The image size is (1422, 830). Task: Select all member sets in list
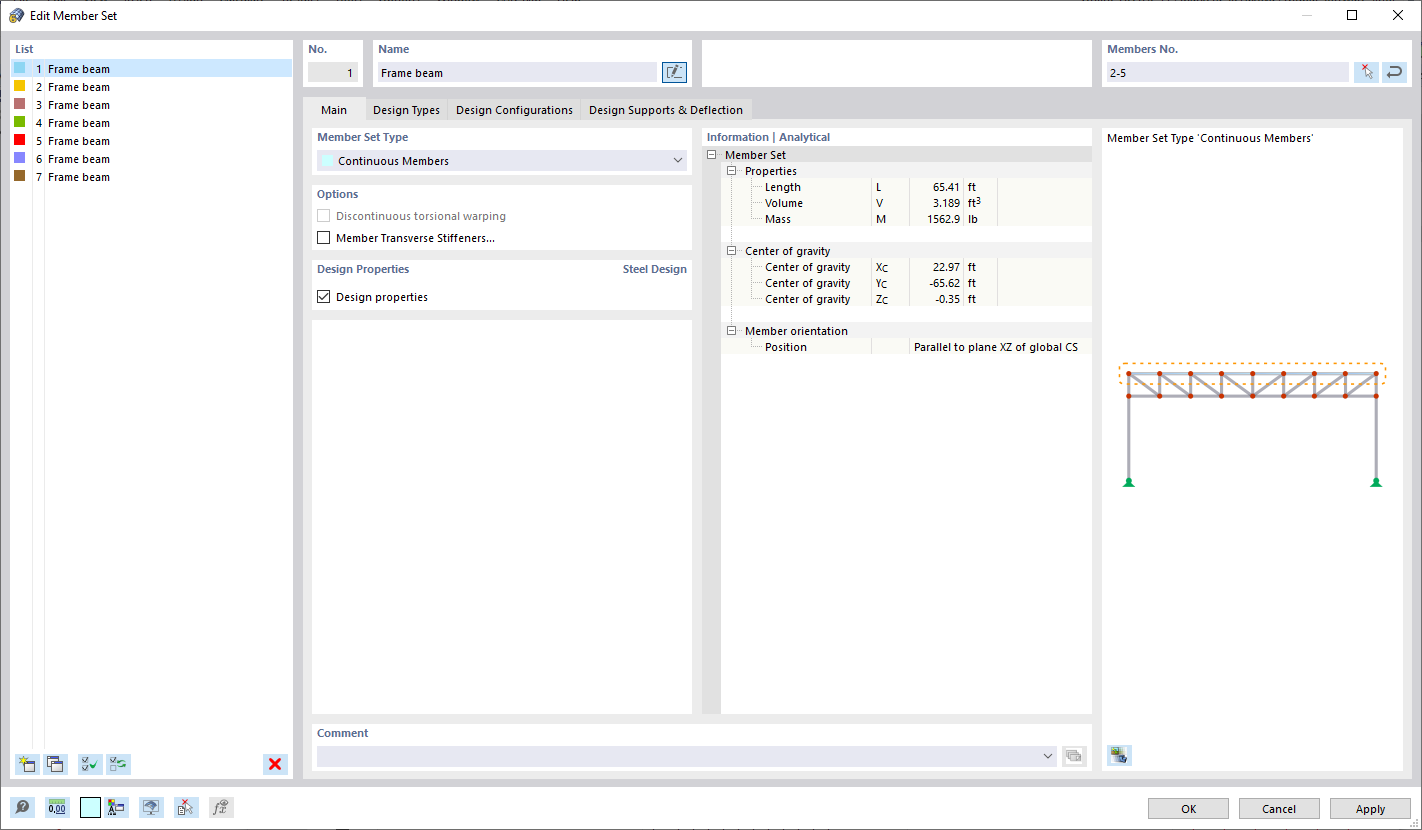click(x=89, y=764)
